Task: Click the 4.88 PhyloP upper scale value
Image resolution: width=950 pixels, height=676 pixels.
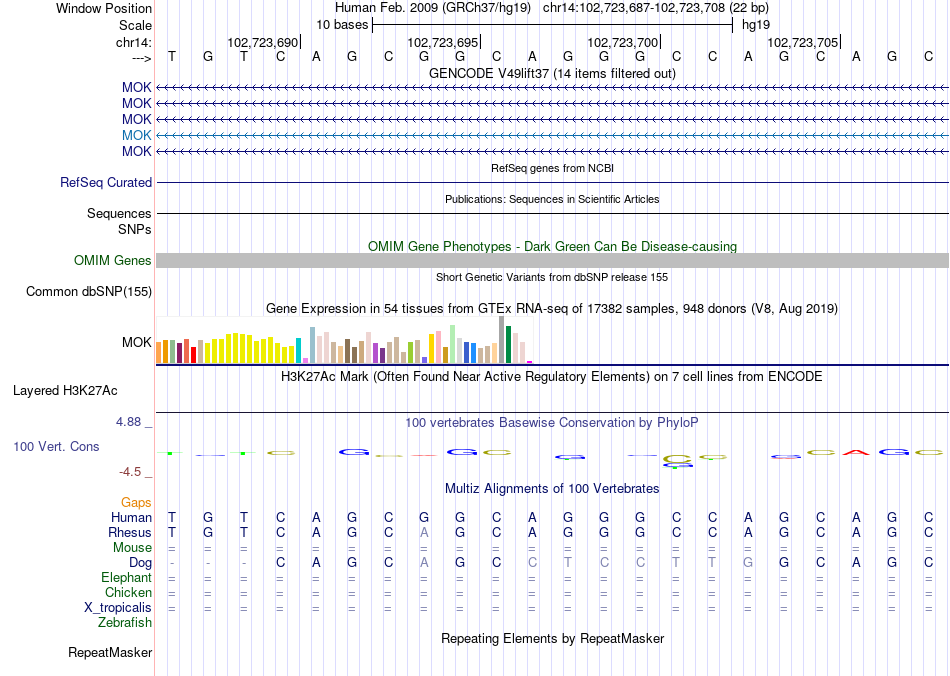Action: coord(128,422)
